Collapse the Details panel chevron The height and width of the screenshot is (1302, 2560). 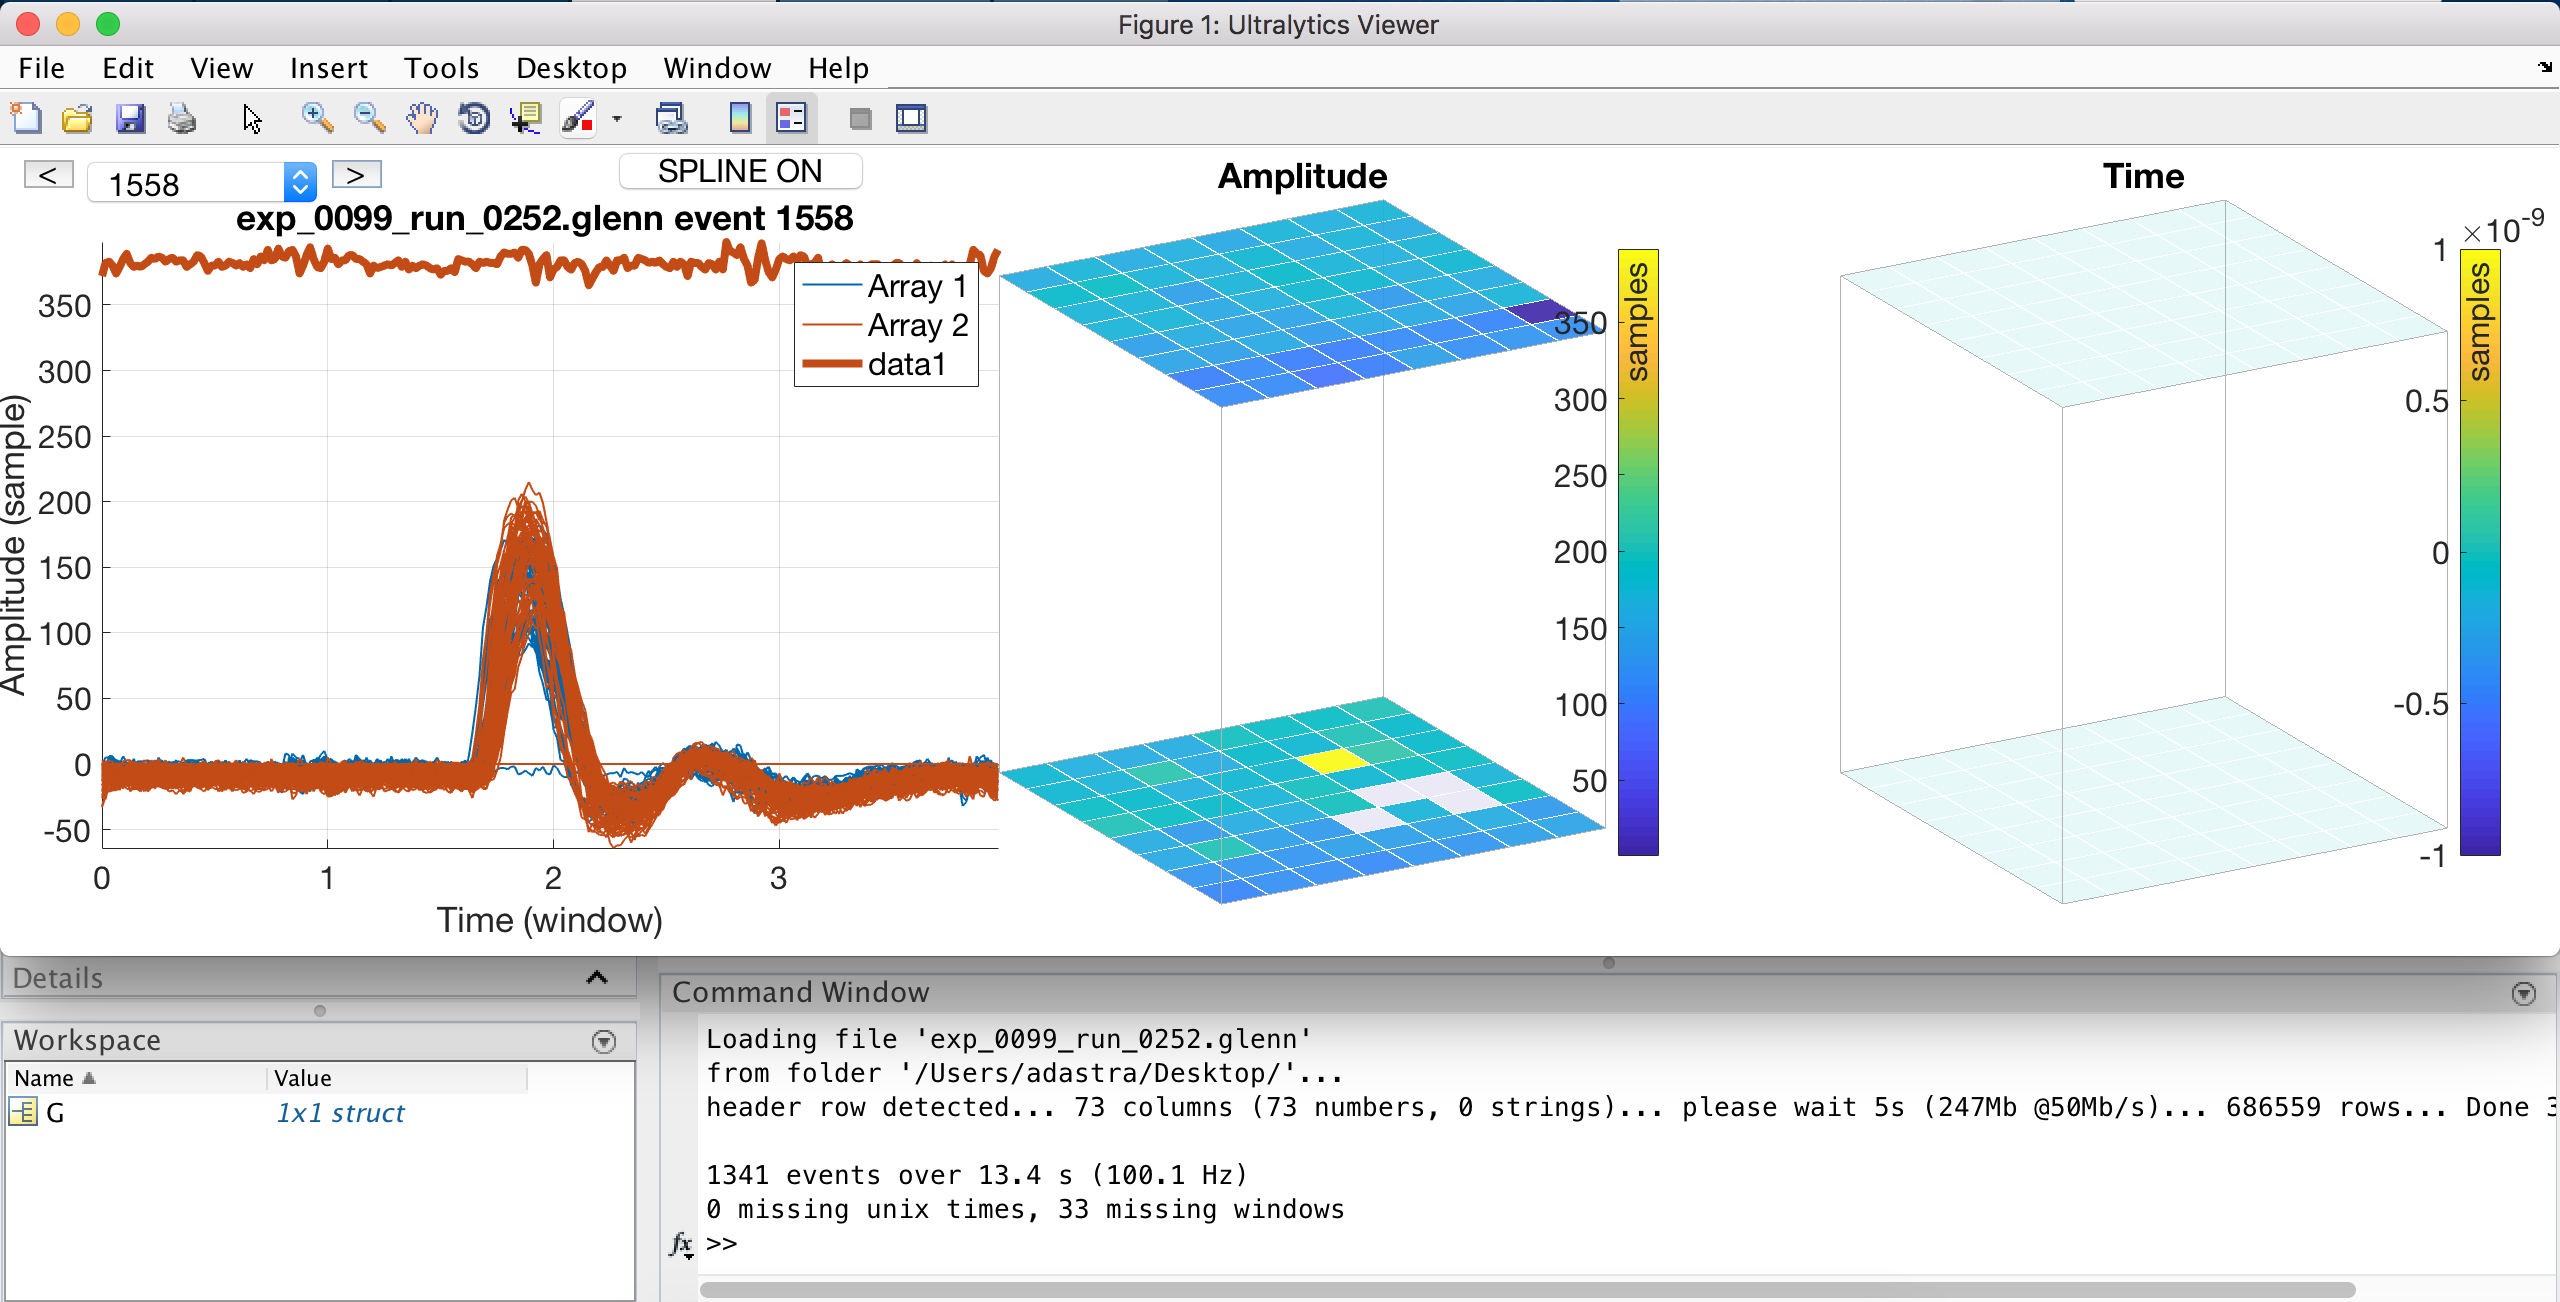click(597, 978)
